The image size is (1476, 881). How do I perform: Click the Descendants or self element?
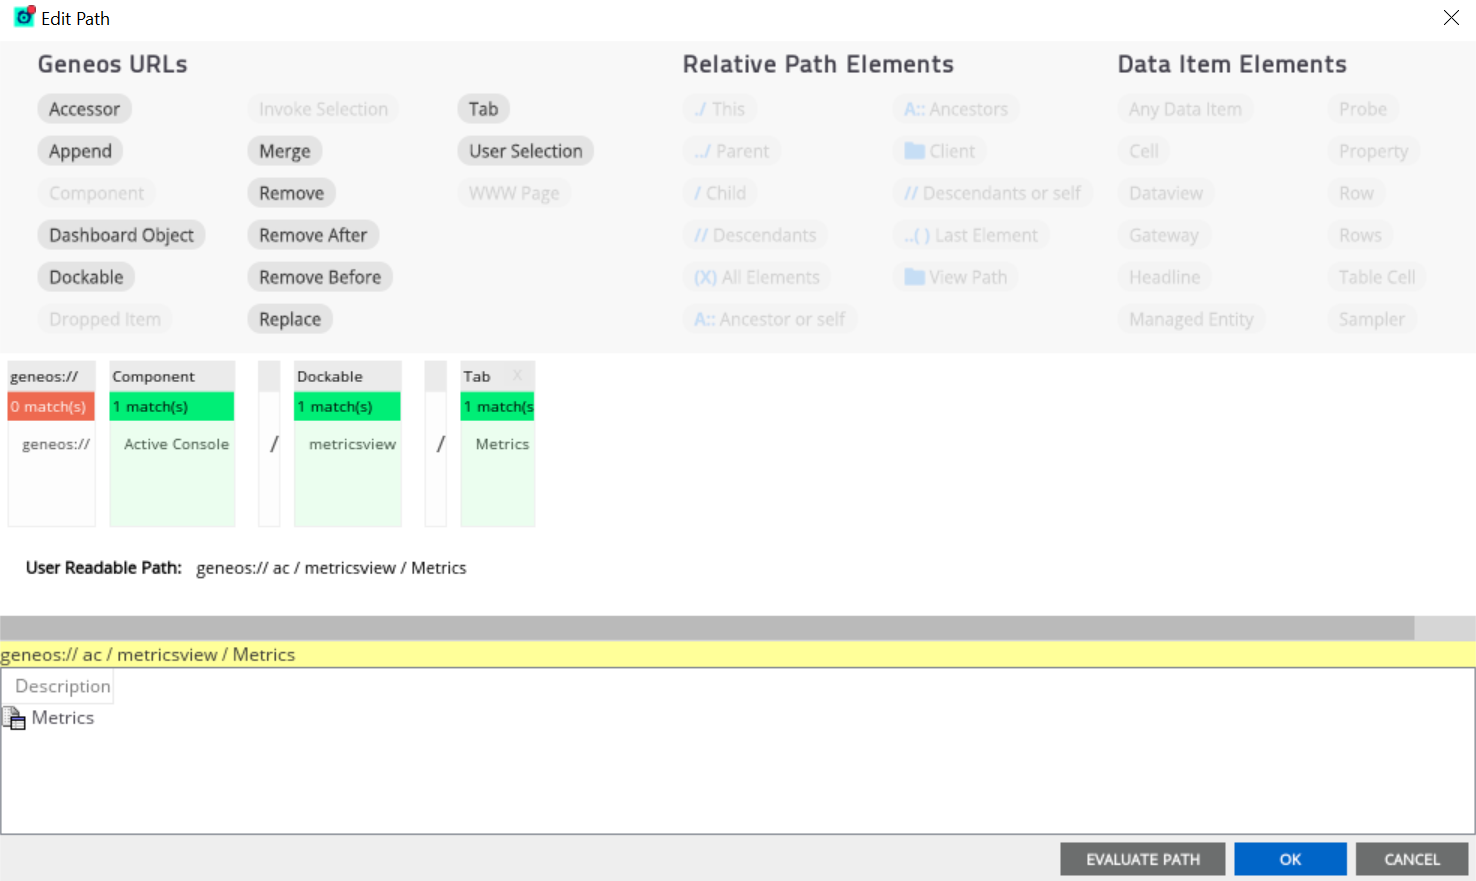[x=993, y=193]
